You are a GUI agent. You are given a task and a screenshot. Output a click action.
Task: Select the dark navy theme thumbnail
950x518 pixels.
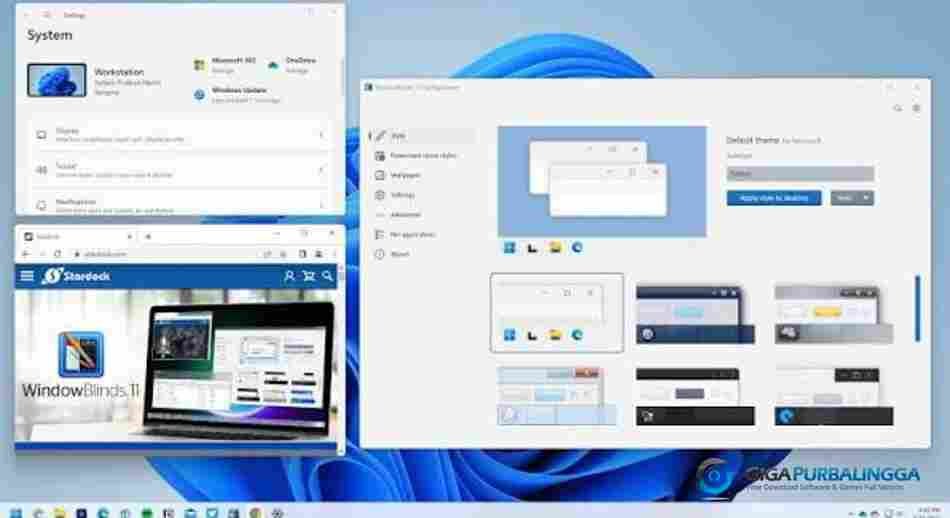tap(695, 315)
